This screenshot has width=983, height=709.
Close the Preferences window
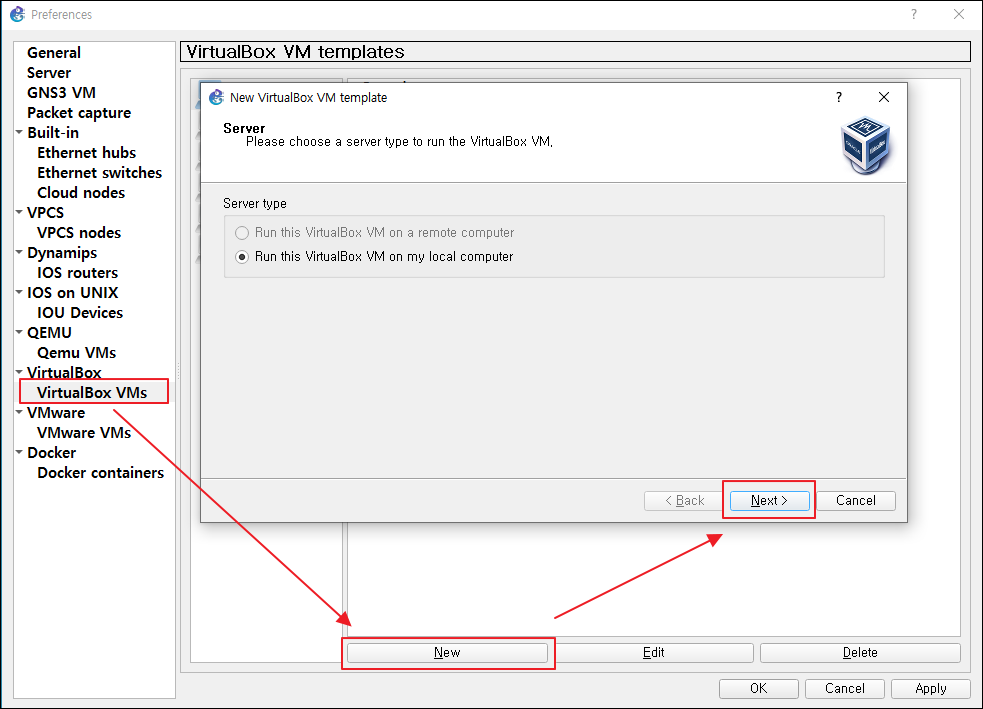pyautogui.click(x=959, y=14)
